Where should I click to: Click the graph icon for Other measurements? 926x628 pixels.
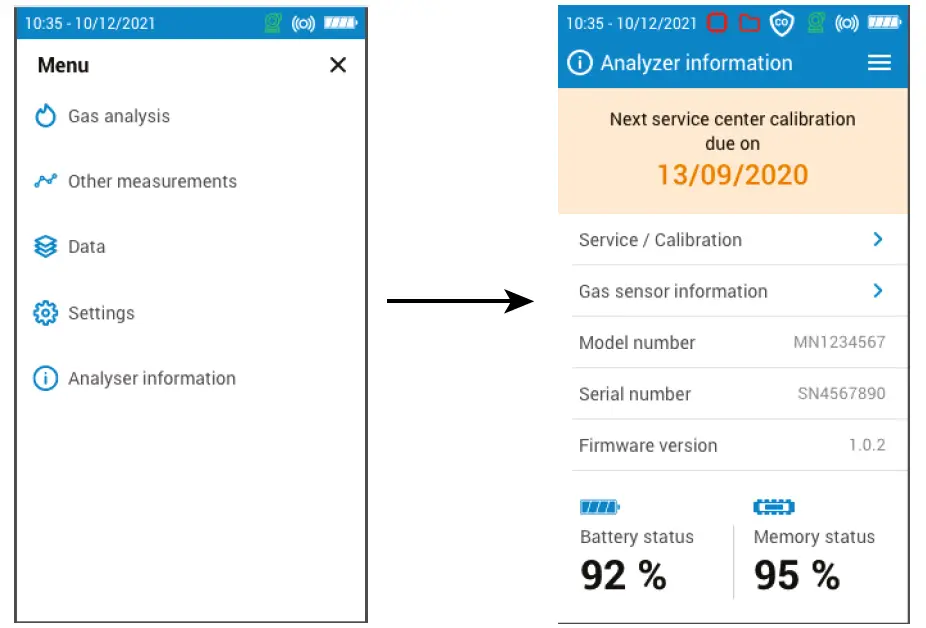tap(45, 182)
